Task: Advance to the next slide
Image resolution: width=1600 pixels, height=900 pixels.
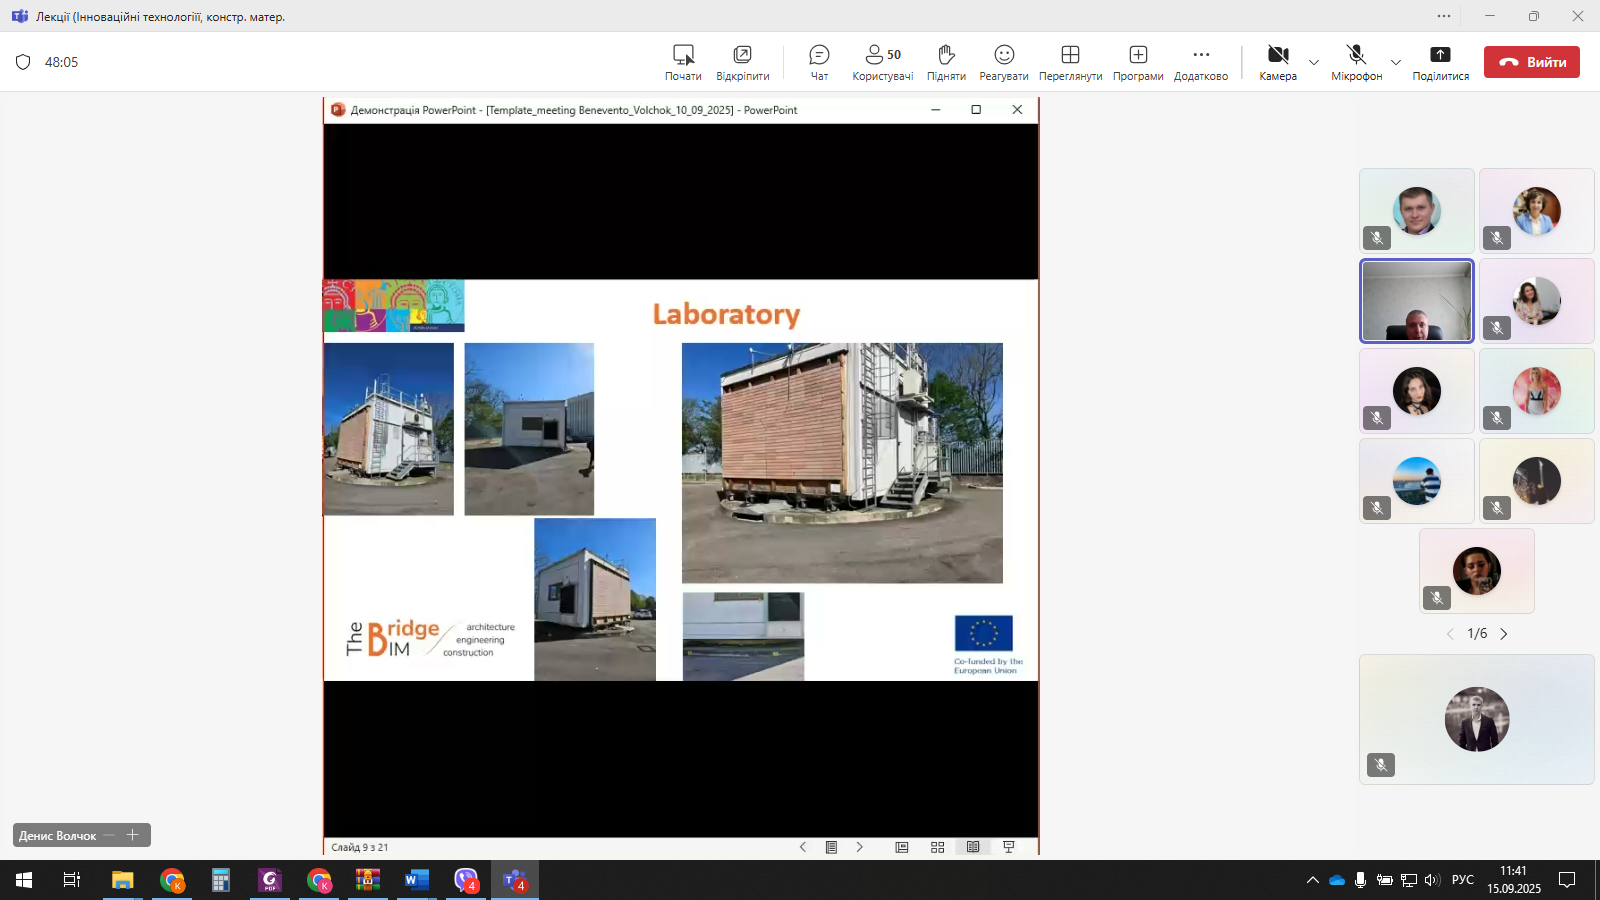Action: pos(859,847)
